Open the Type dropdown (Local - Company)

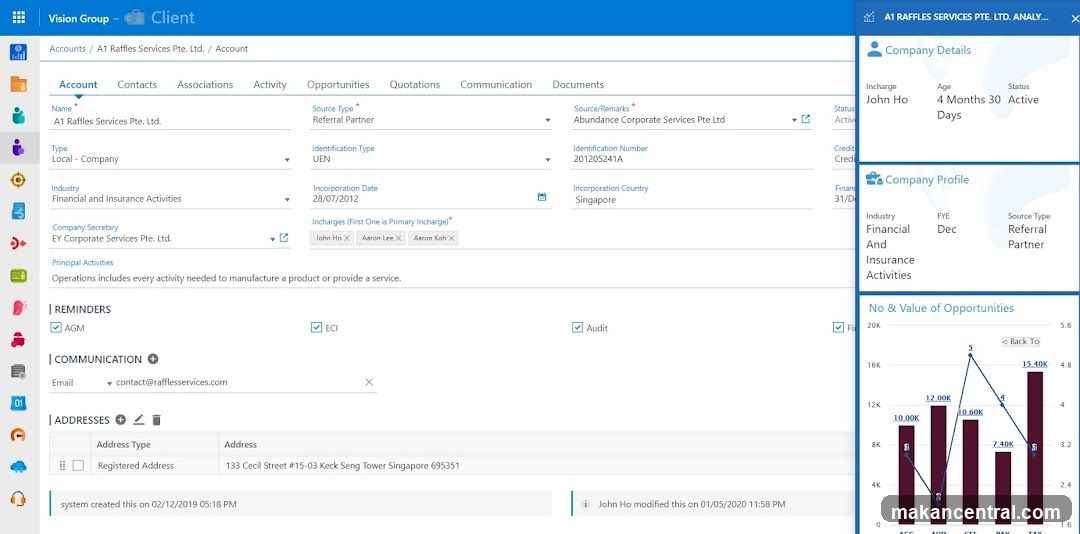click(x=287, y=160)
